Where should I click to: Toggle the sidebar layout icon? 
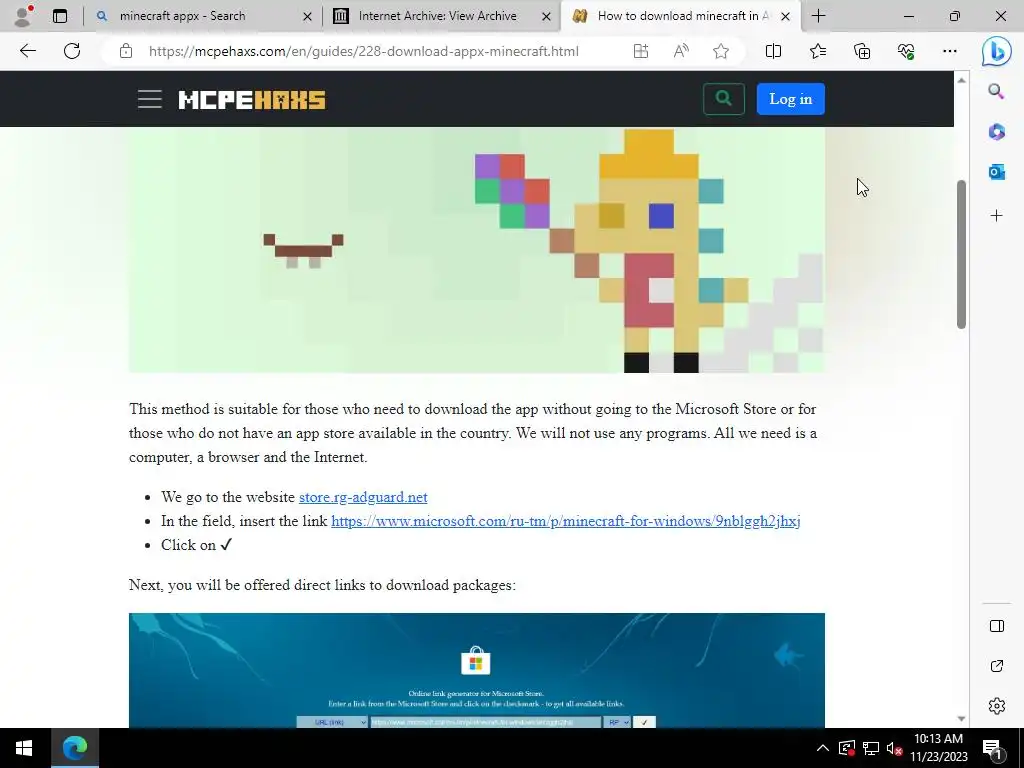pyautogui.click(x=997, y=626)
